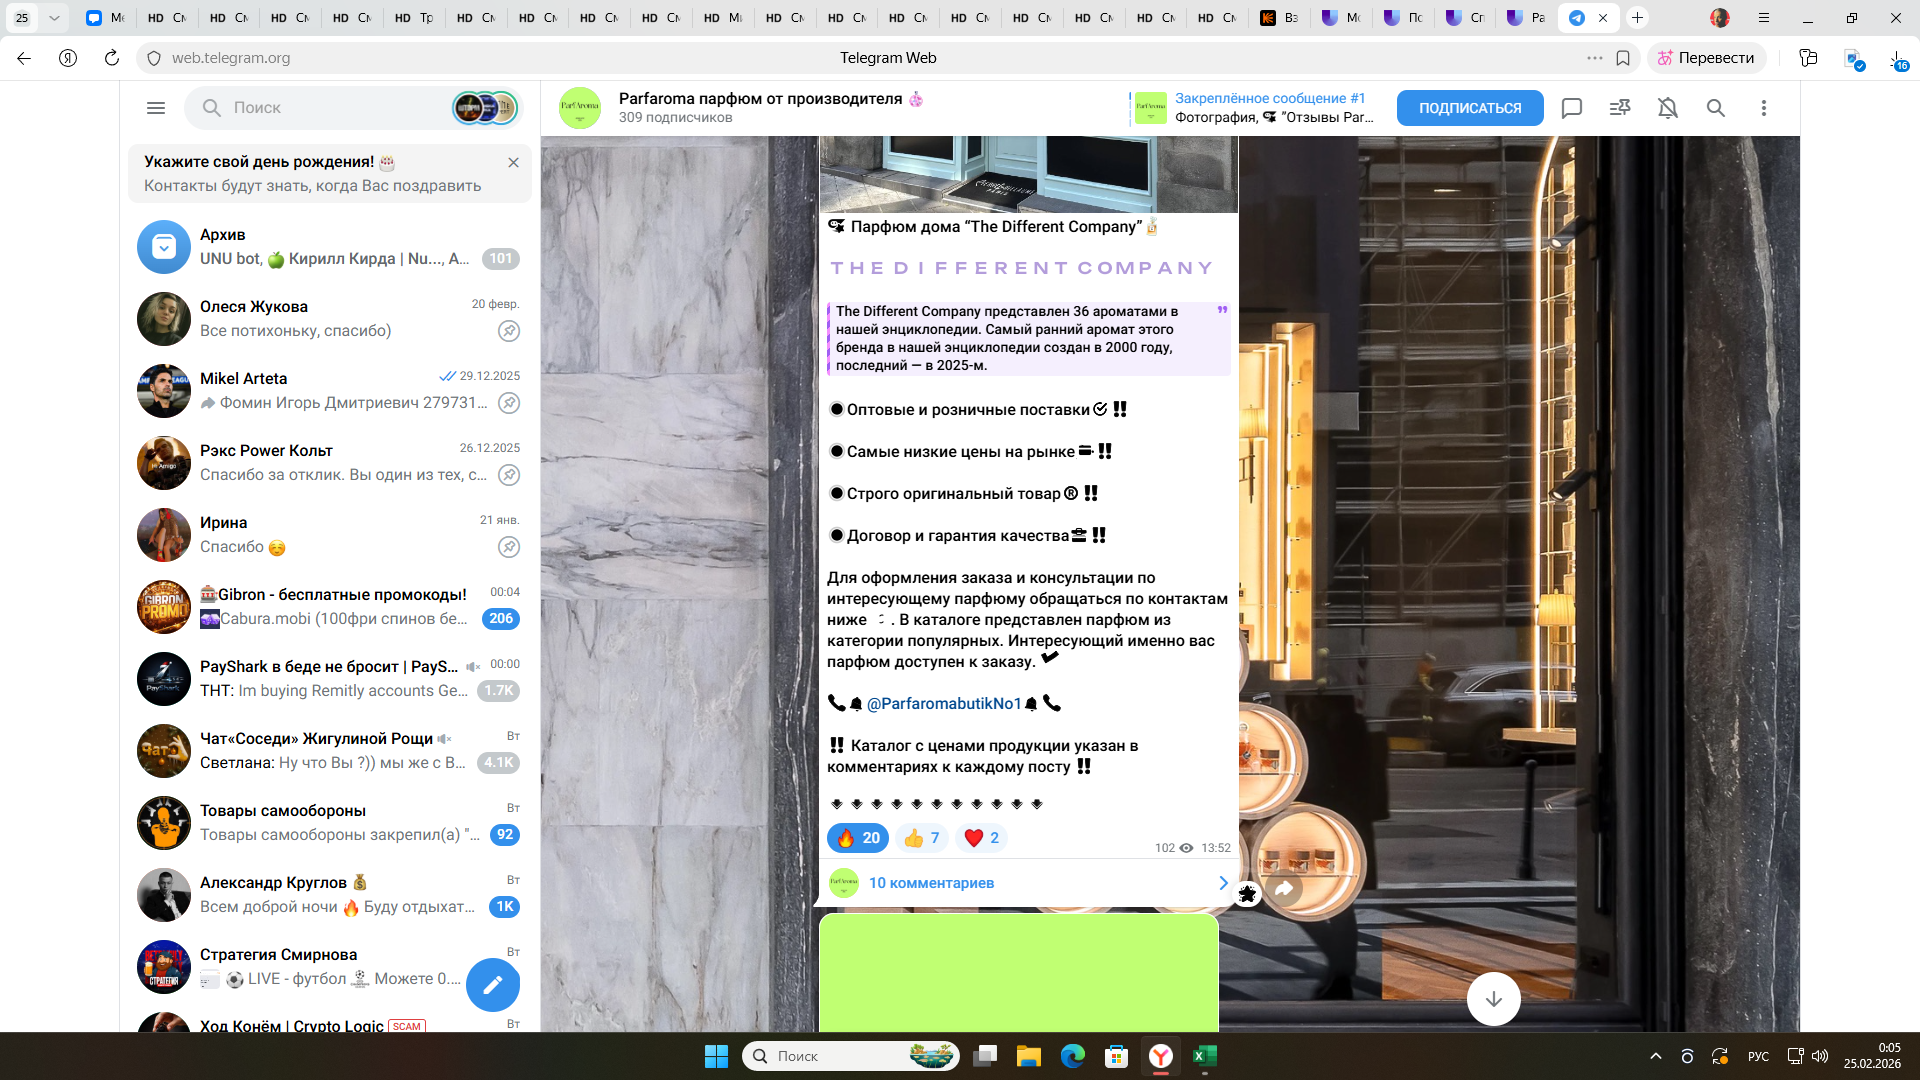Open Excel from the Windows taskbar
The image size is (1920, 1080).
pyautogui.click(x=1205, y=1056)
